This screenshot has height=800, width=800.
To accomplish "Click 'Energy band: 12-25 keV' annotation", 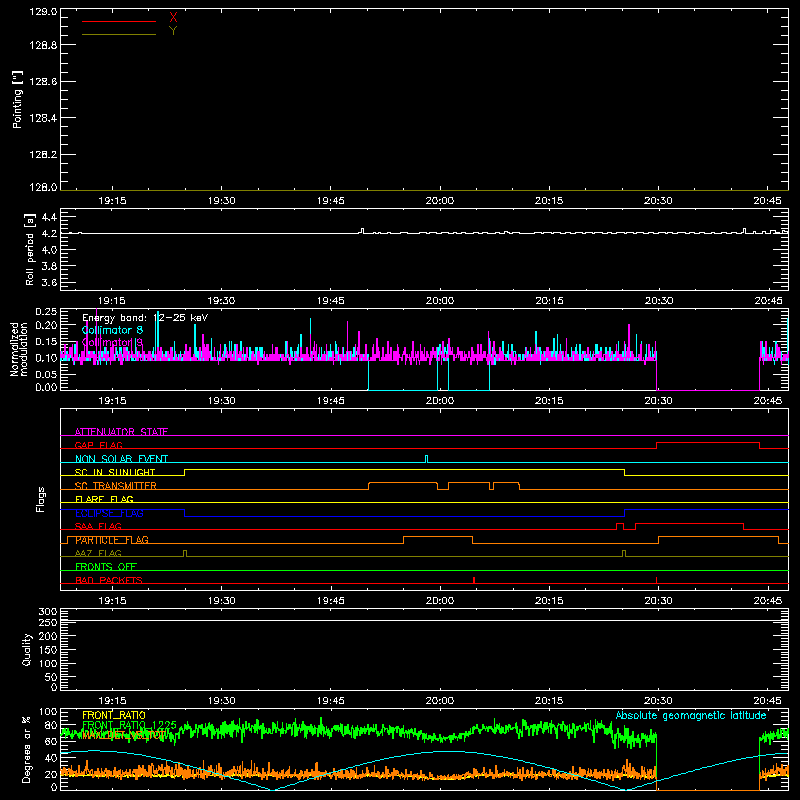I will coord(145,318).
